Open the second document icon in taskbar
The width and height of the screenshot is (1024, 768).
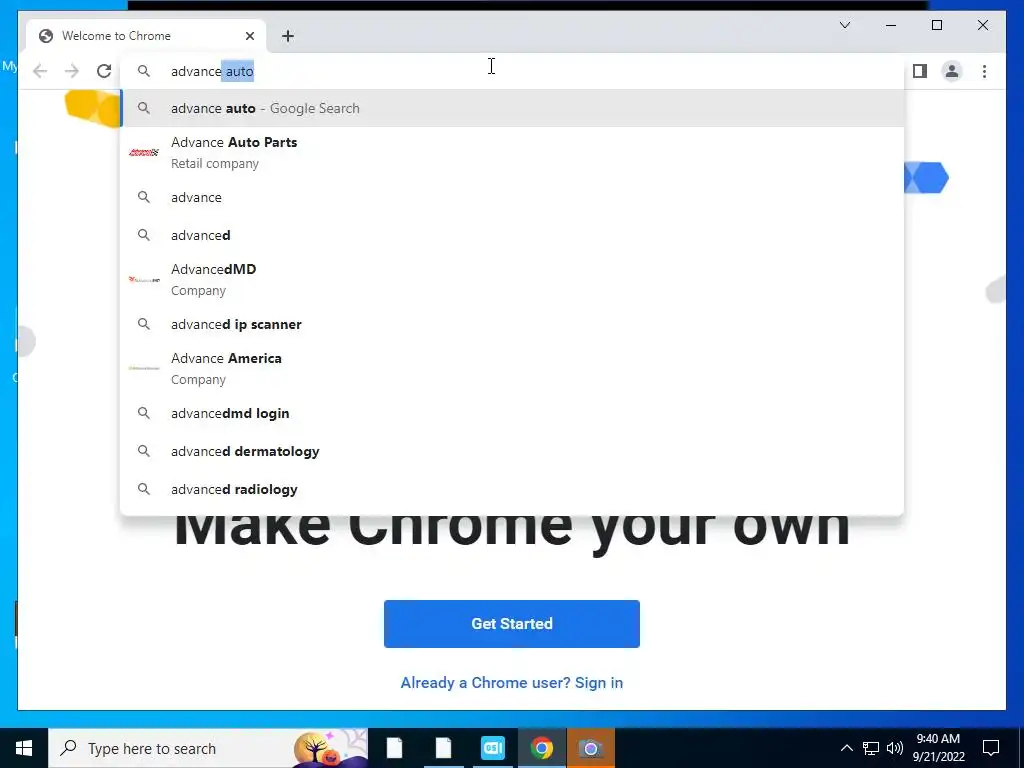443,748
